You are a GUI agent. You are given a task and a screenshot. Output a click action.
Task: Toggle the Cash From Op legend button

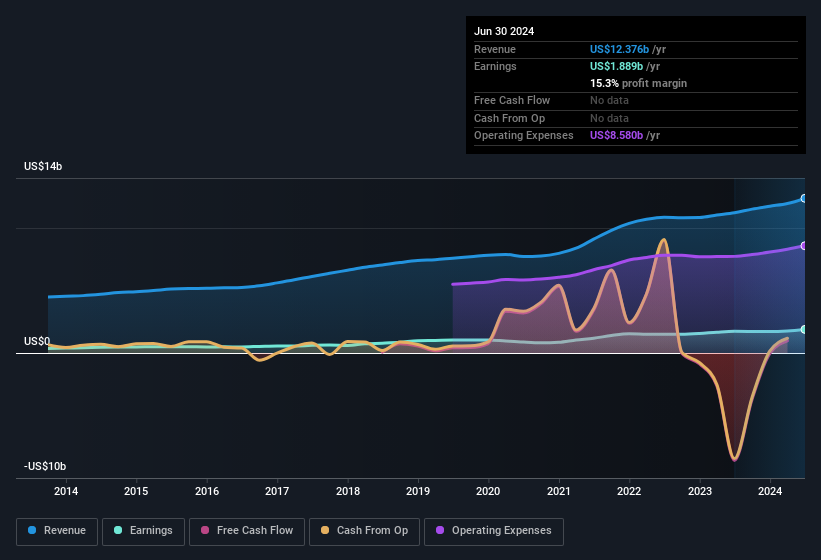pyautogui.click(x=364, y=531)
